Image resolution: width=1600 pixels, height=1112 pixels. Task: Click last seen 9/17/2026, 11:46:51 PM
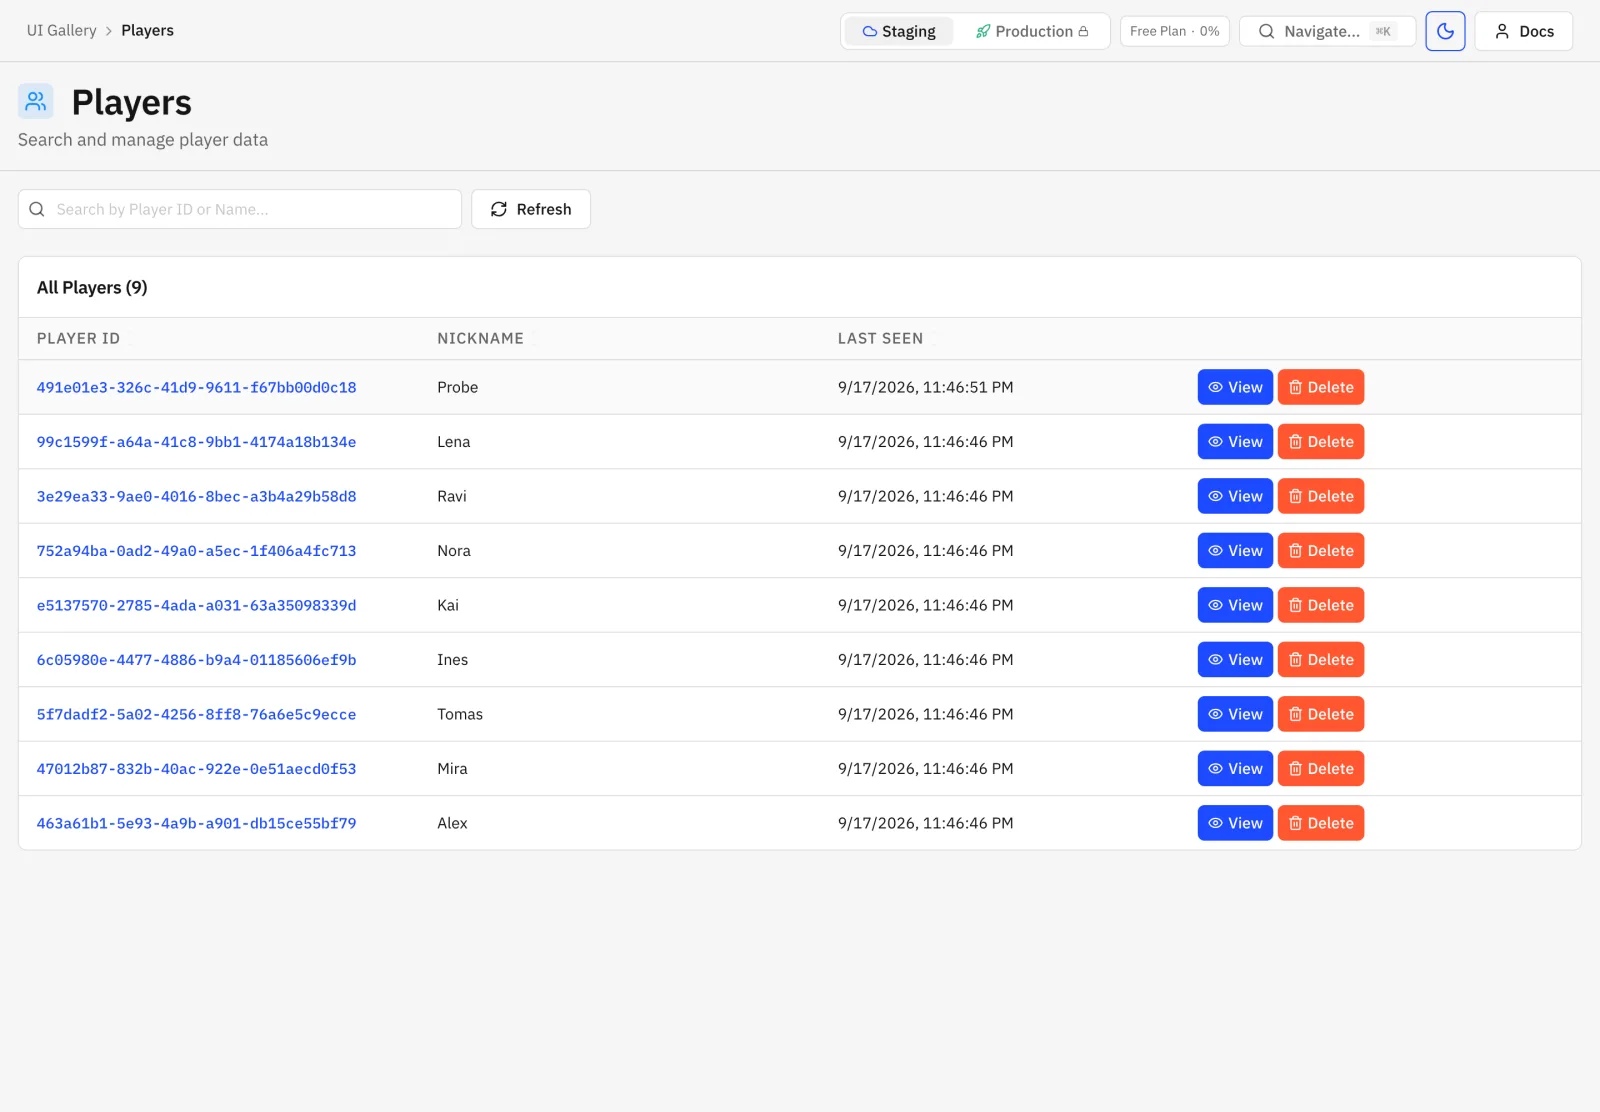925,387
